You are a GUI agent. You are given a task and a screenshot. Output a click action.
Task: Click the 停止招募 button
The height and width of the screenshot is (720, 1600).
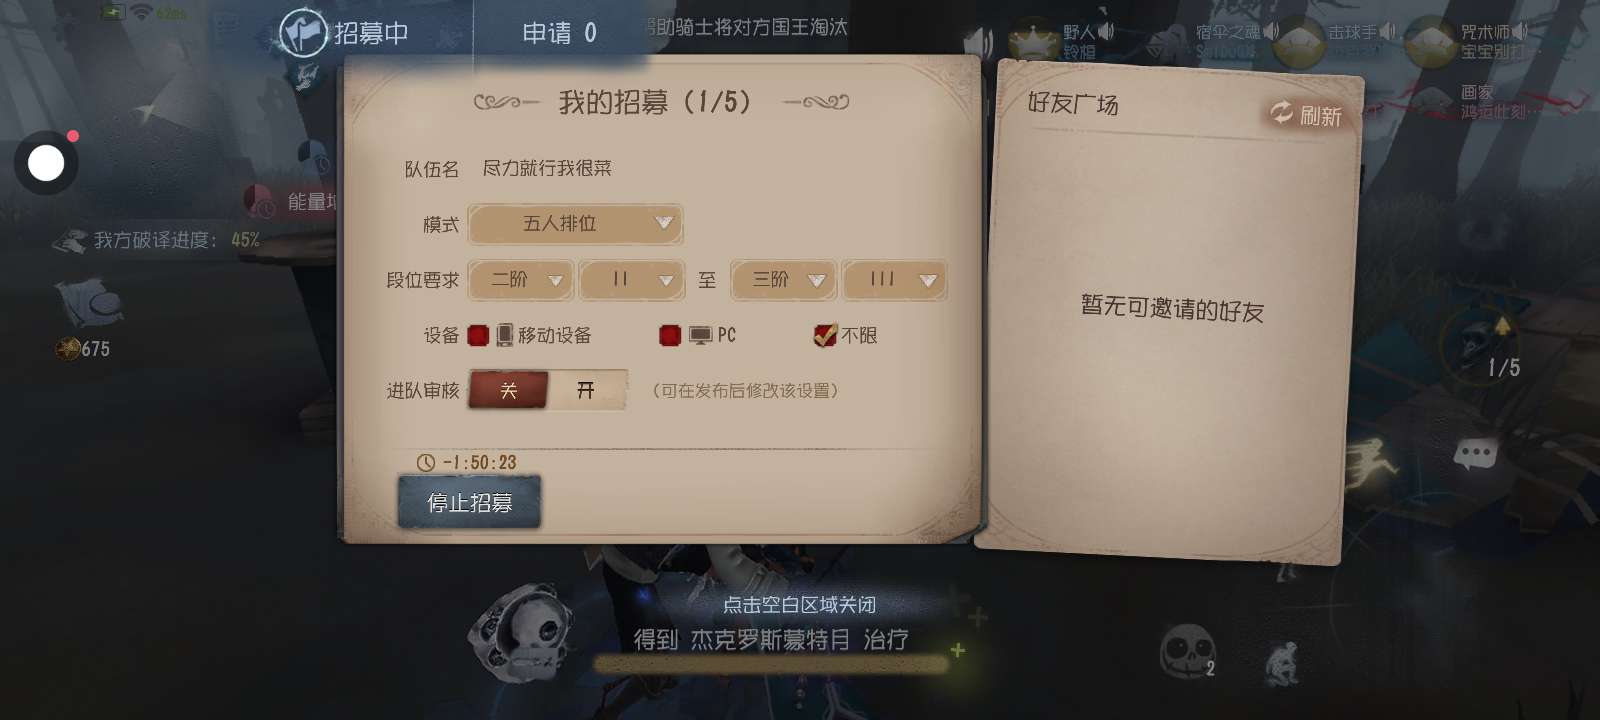coord(469,502)
